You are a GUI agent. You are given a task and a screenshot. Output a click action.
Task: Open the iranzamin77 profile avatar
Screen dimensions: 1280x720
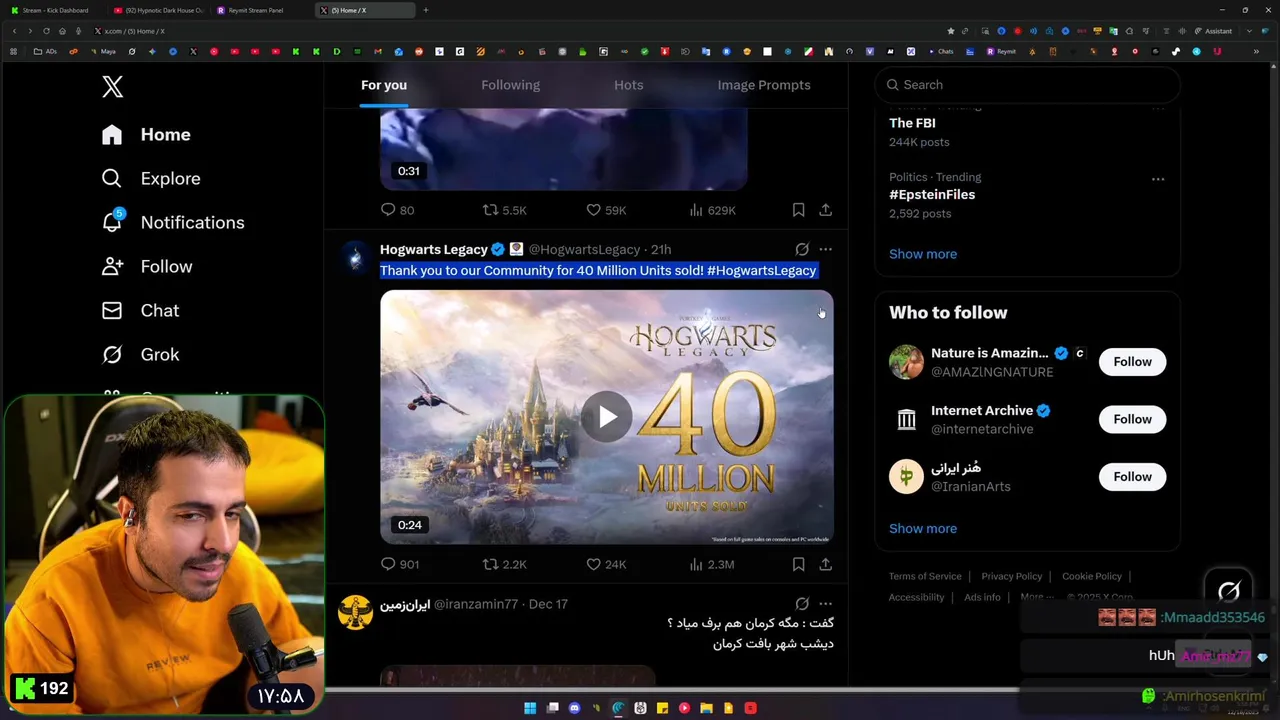point(355,612)
